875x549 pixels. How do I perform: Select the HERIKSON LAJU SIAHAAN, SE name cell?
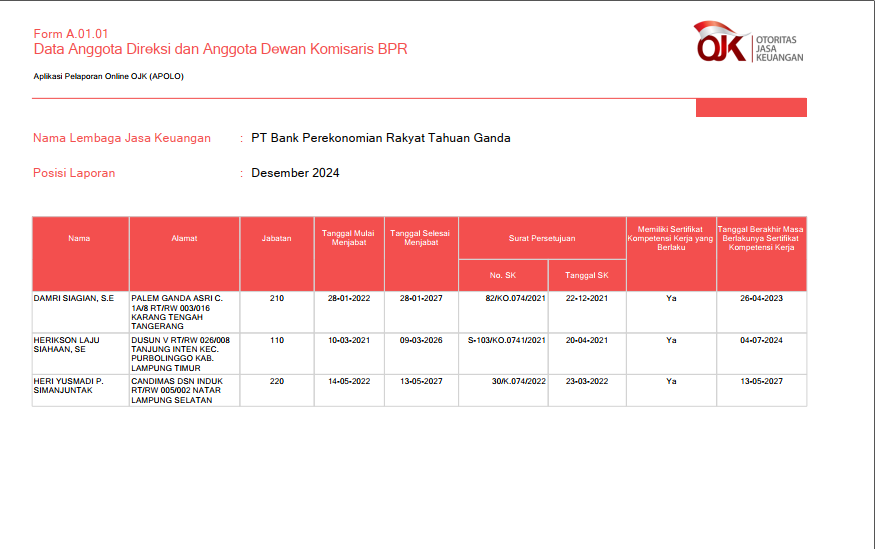tap(68, 345)
